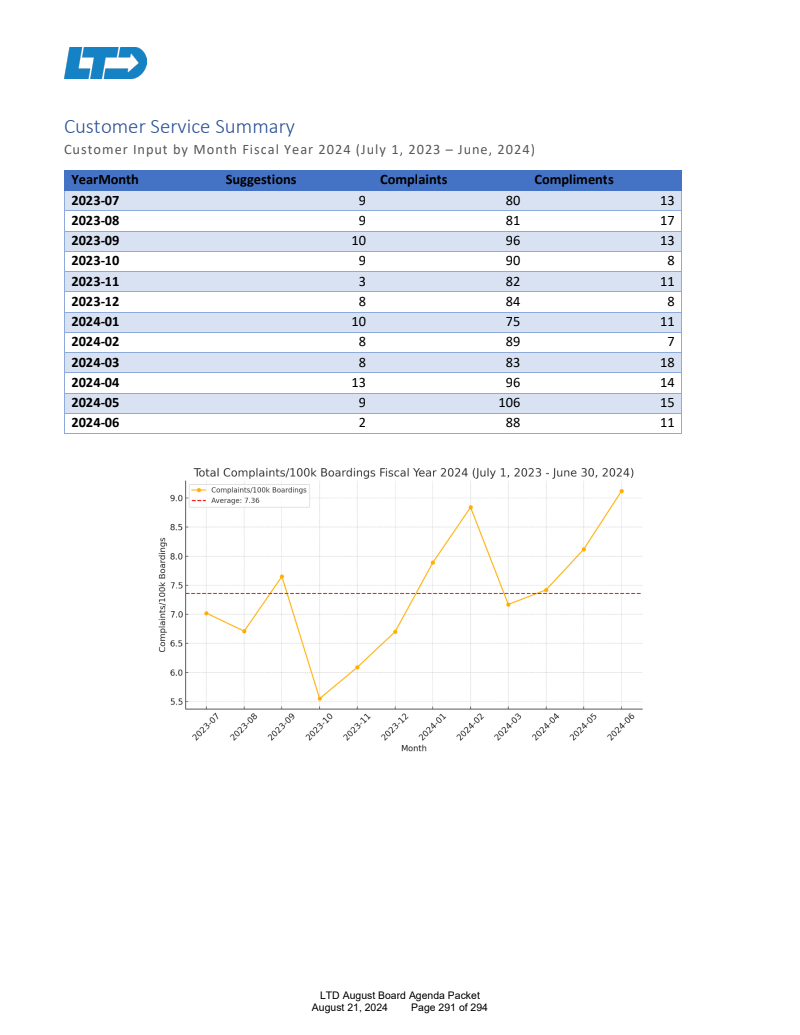The height and width of the screenshot is (1035, 800).
Task: Click the LTD logo at top
Action: point(105,62)
